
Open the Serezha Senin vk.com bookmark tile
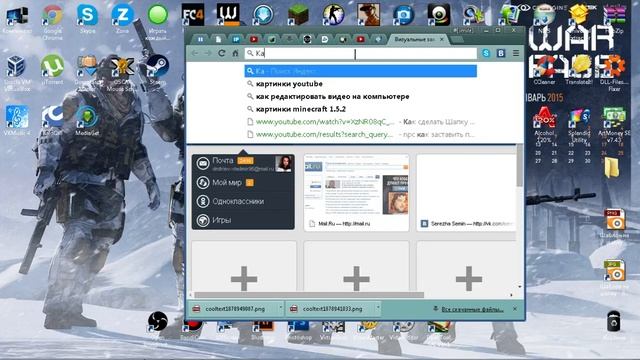467,192
